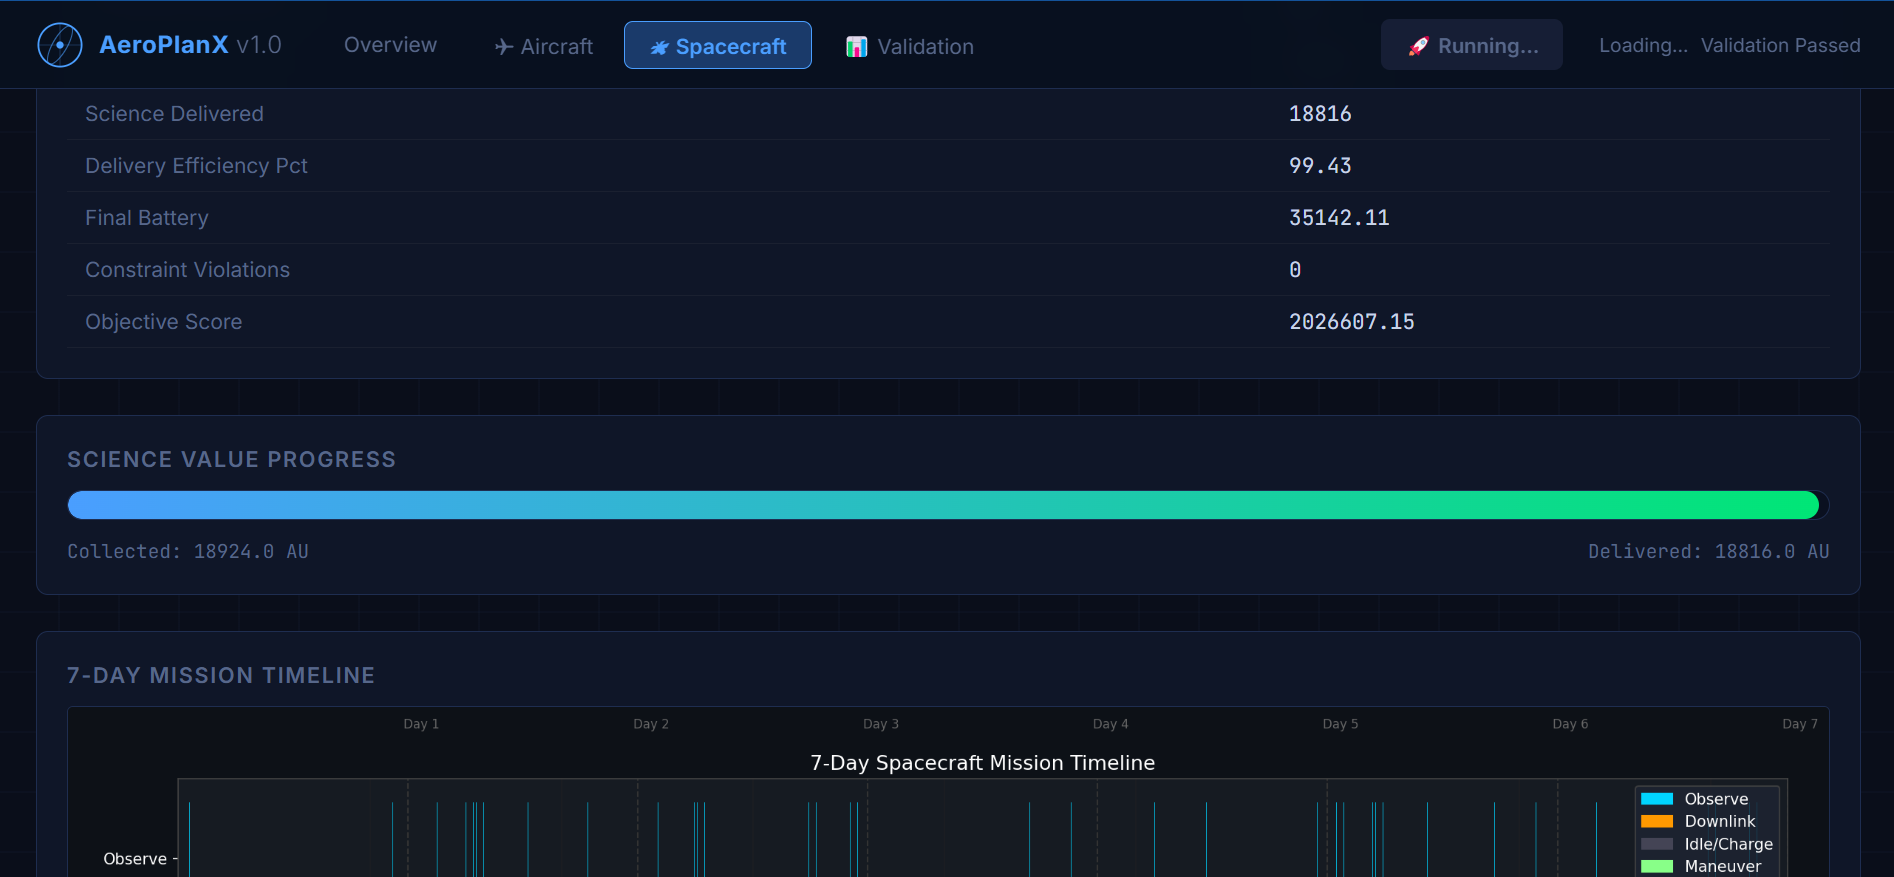
Task: Click the Idle/Charge legend label
Action: coord(1729,844)
